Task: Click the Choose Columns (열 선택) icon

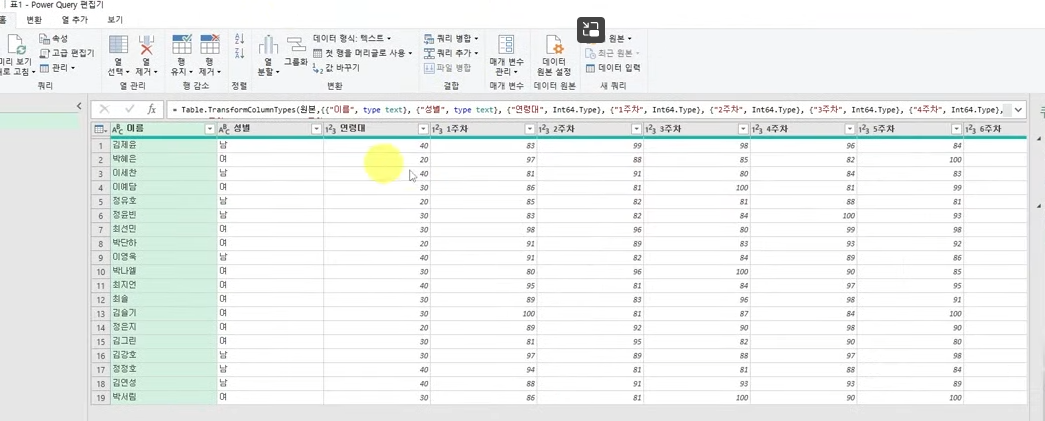Action: coord(119,45)
